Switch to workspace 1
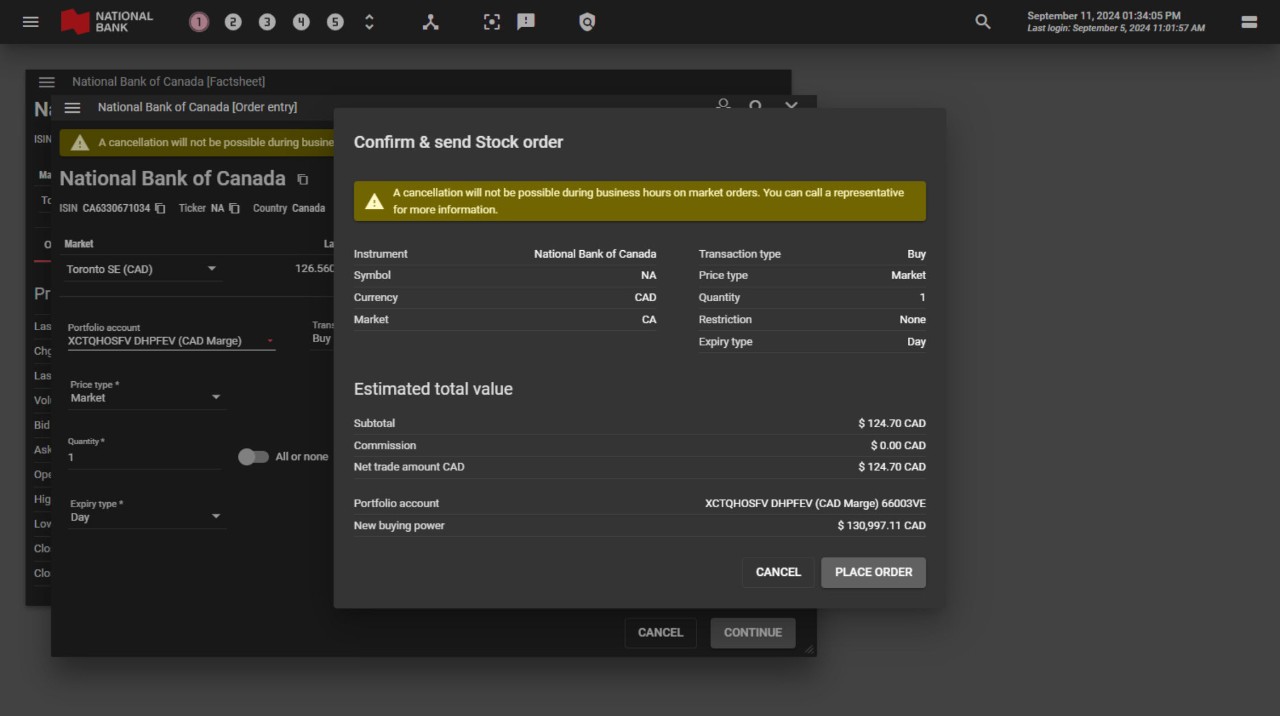Viewport: 1280px width, 716px height. pos(199,22)
